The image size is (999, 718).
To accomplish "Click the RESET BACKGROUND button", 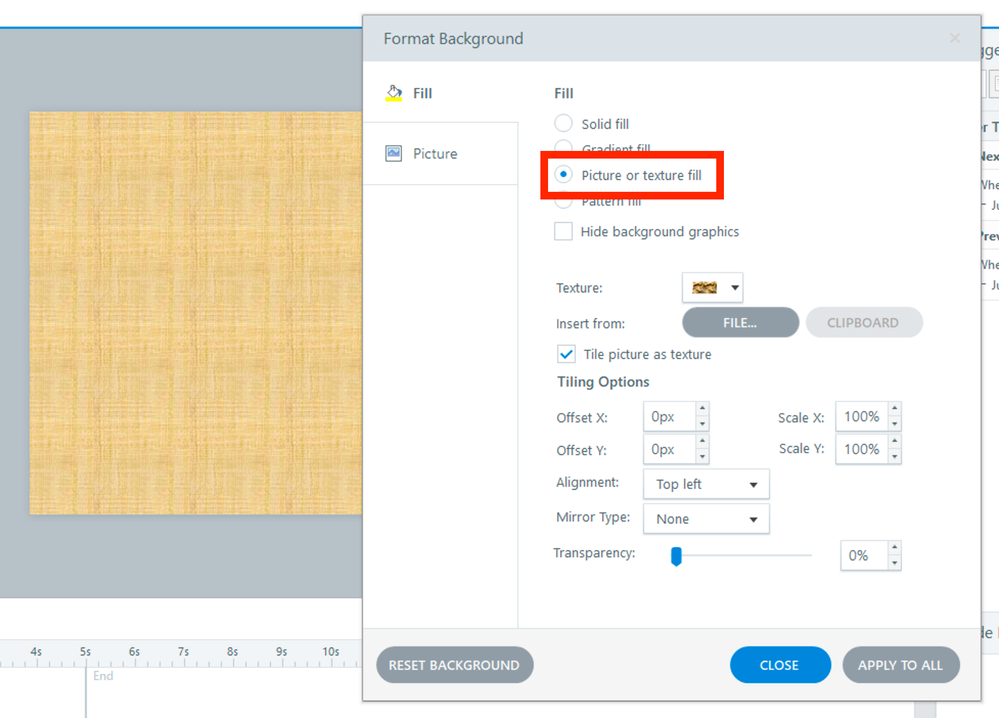I will 455,665.
